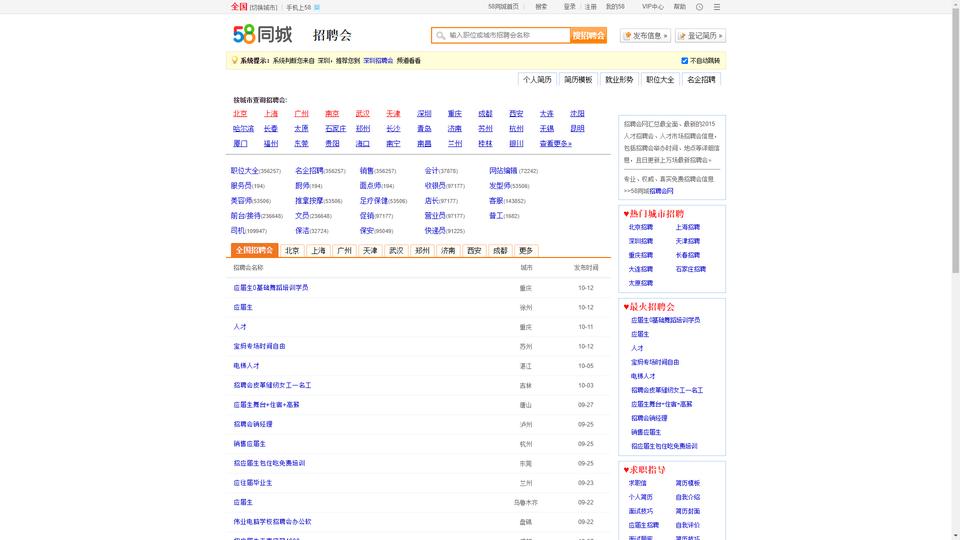Open the 名企招聘 tab at top right
Viewport: 960px width, 540px height.
click(701, 80)
